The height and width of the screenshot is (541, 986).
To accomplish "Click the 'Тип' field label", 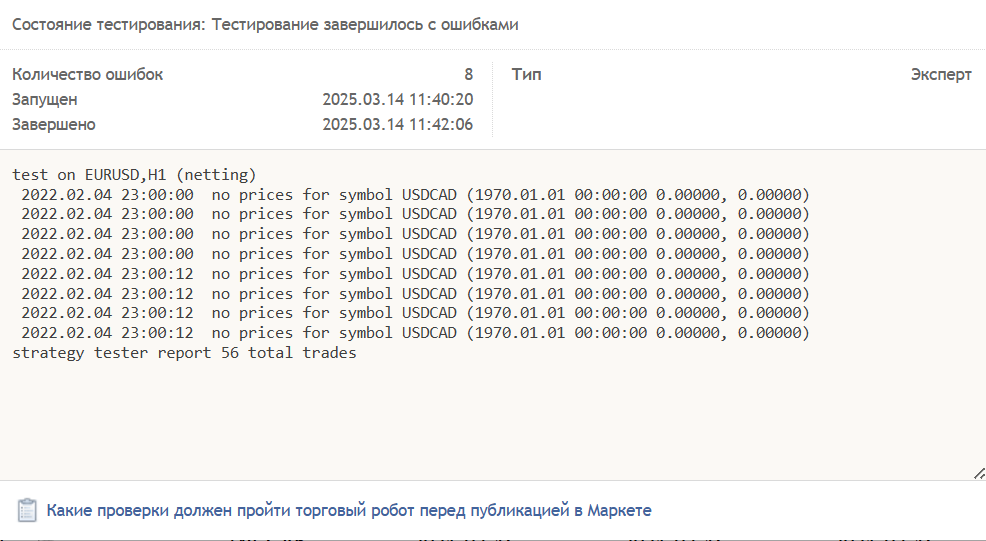I will (x=526, y=74).
